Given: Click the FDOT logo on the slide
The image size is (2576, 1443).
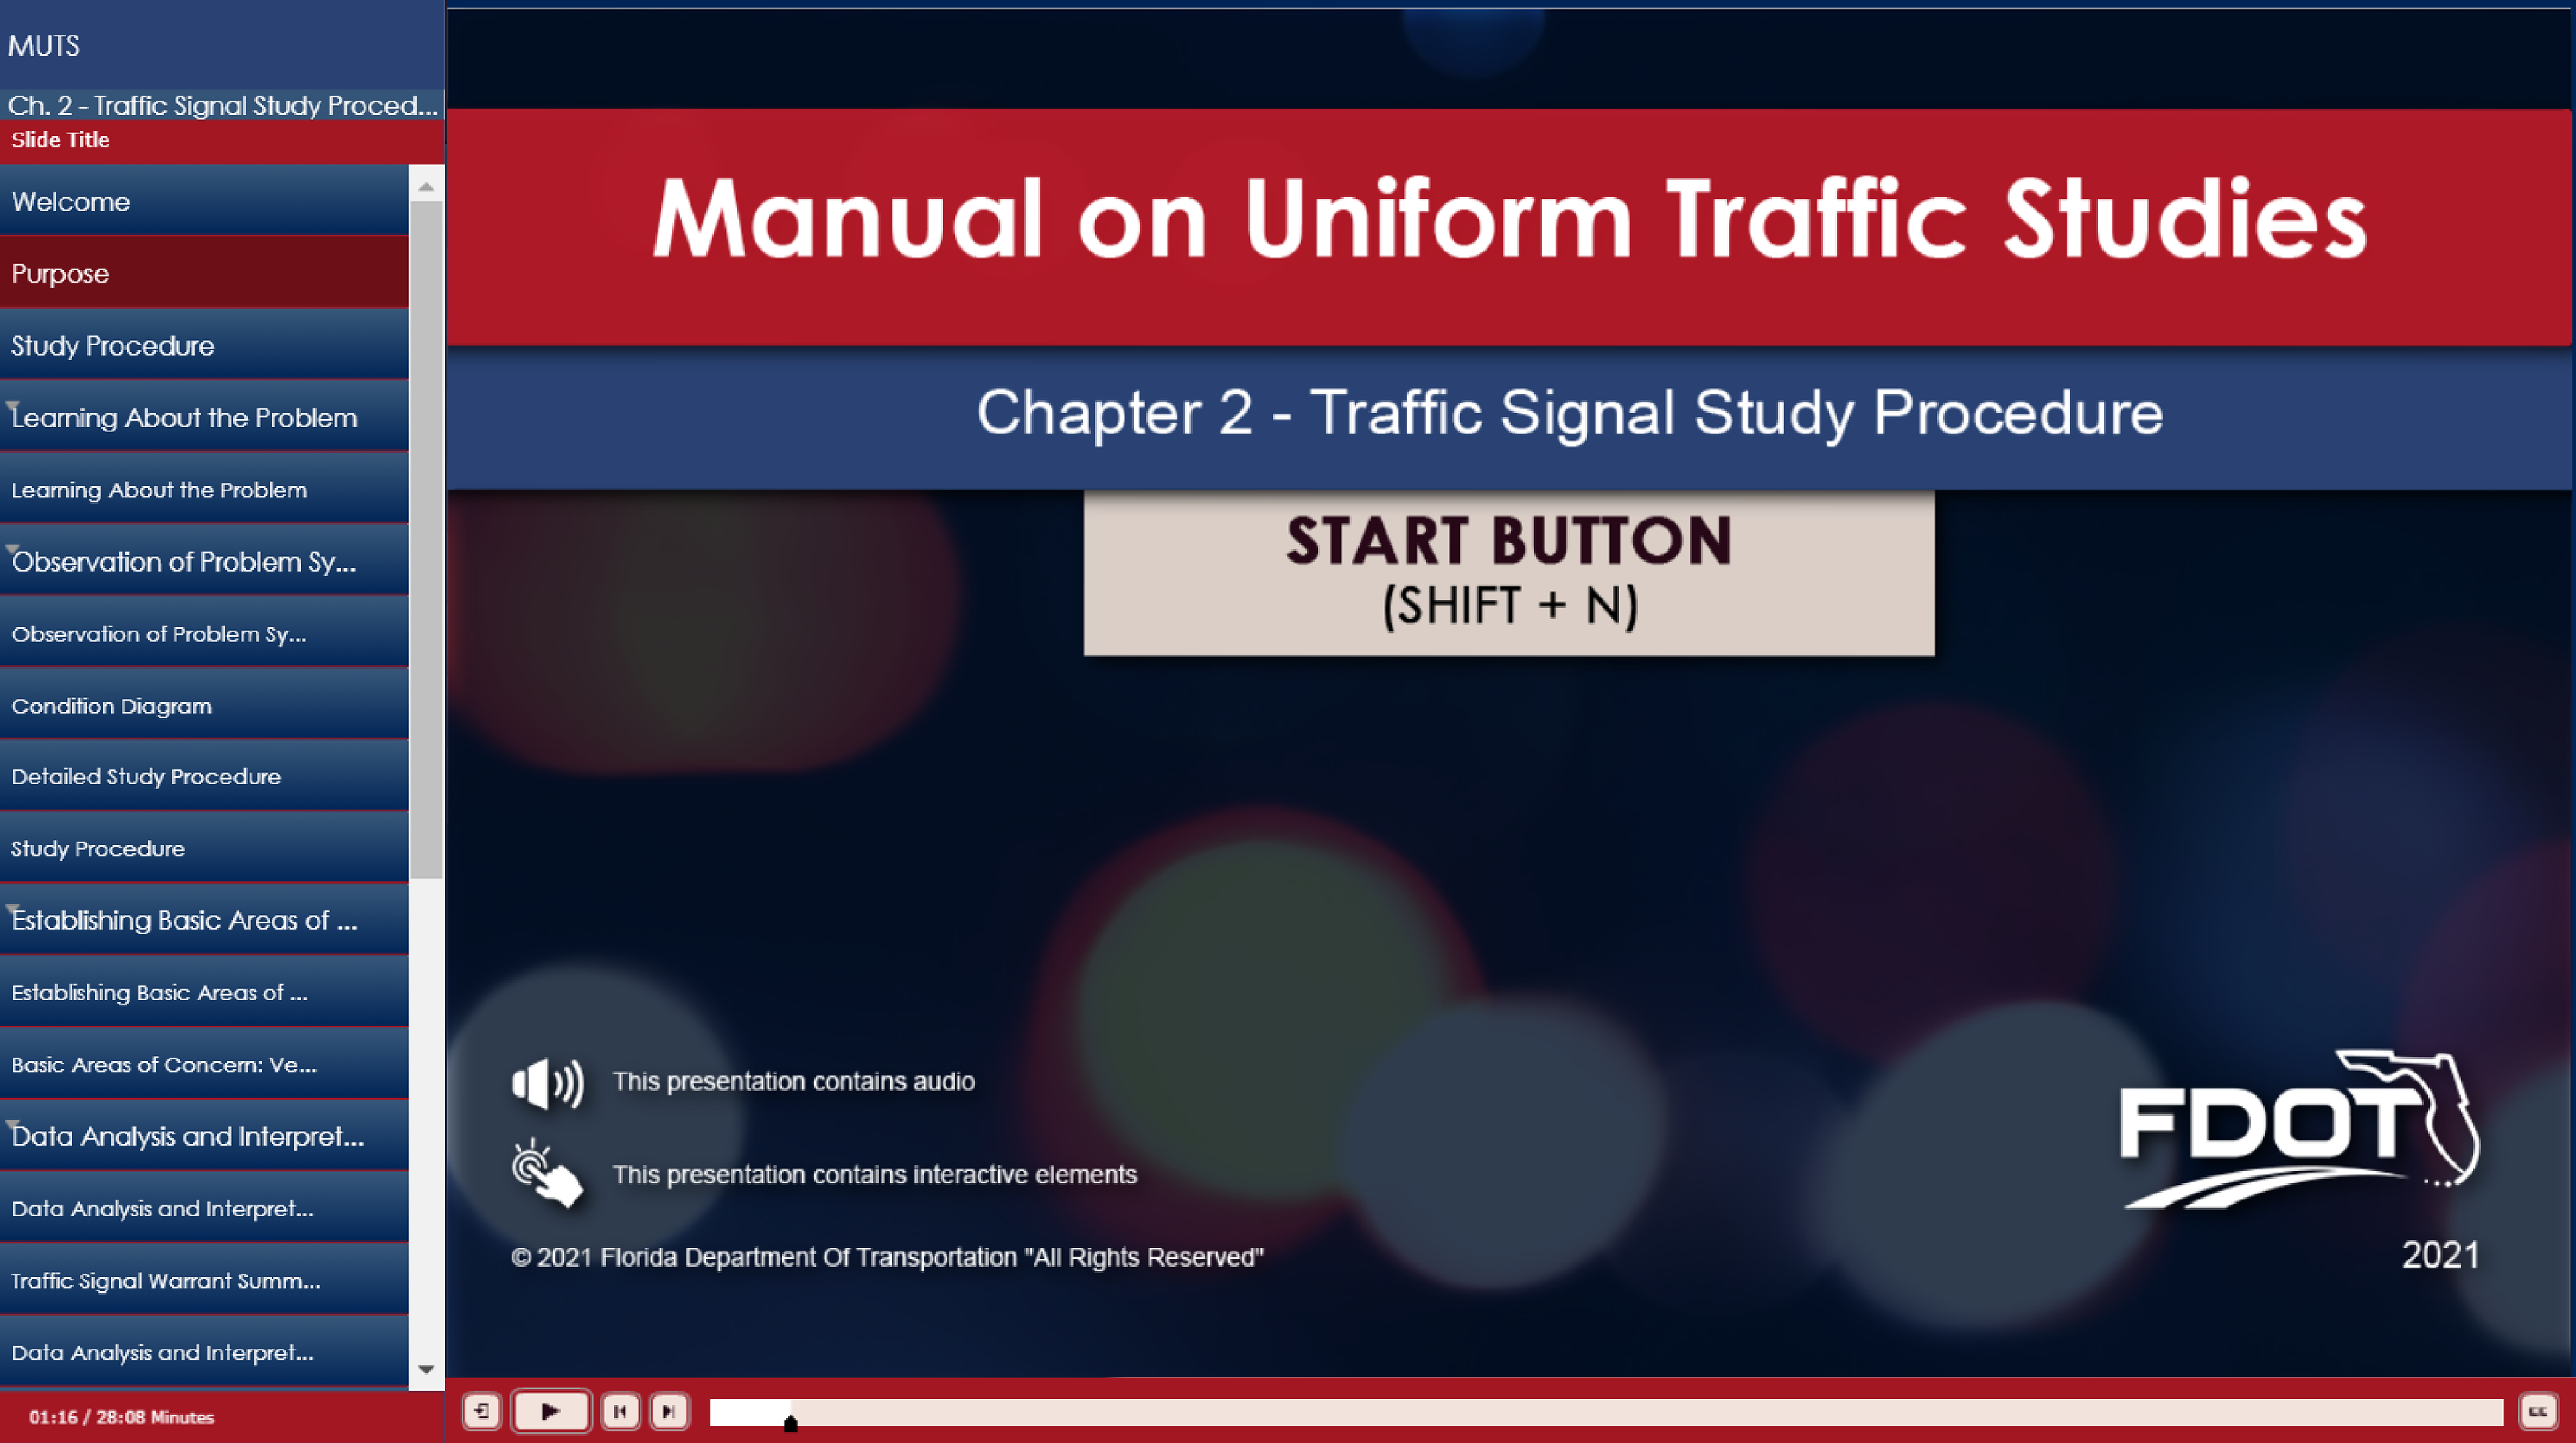Looking at the screenshot, I should click(x=2299, y=1130).
